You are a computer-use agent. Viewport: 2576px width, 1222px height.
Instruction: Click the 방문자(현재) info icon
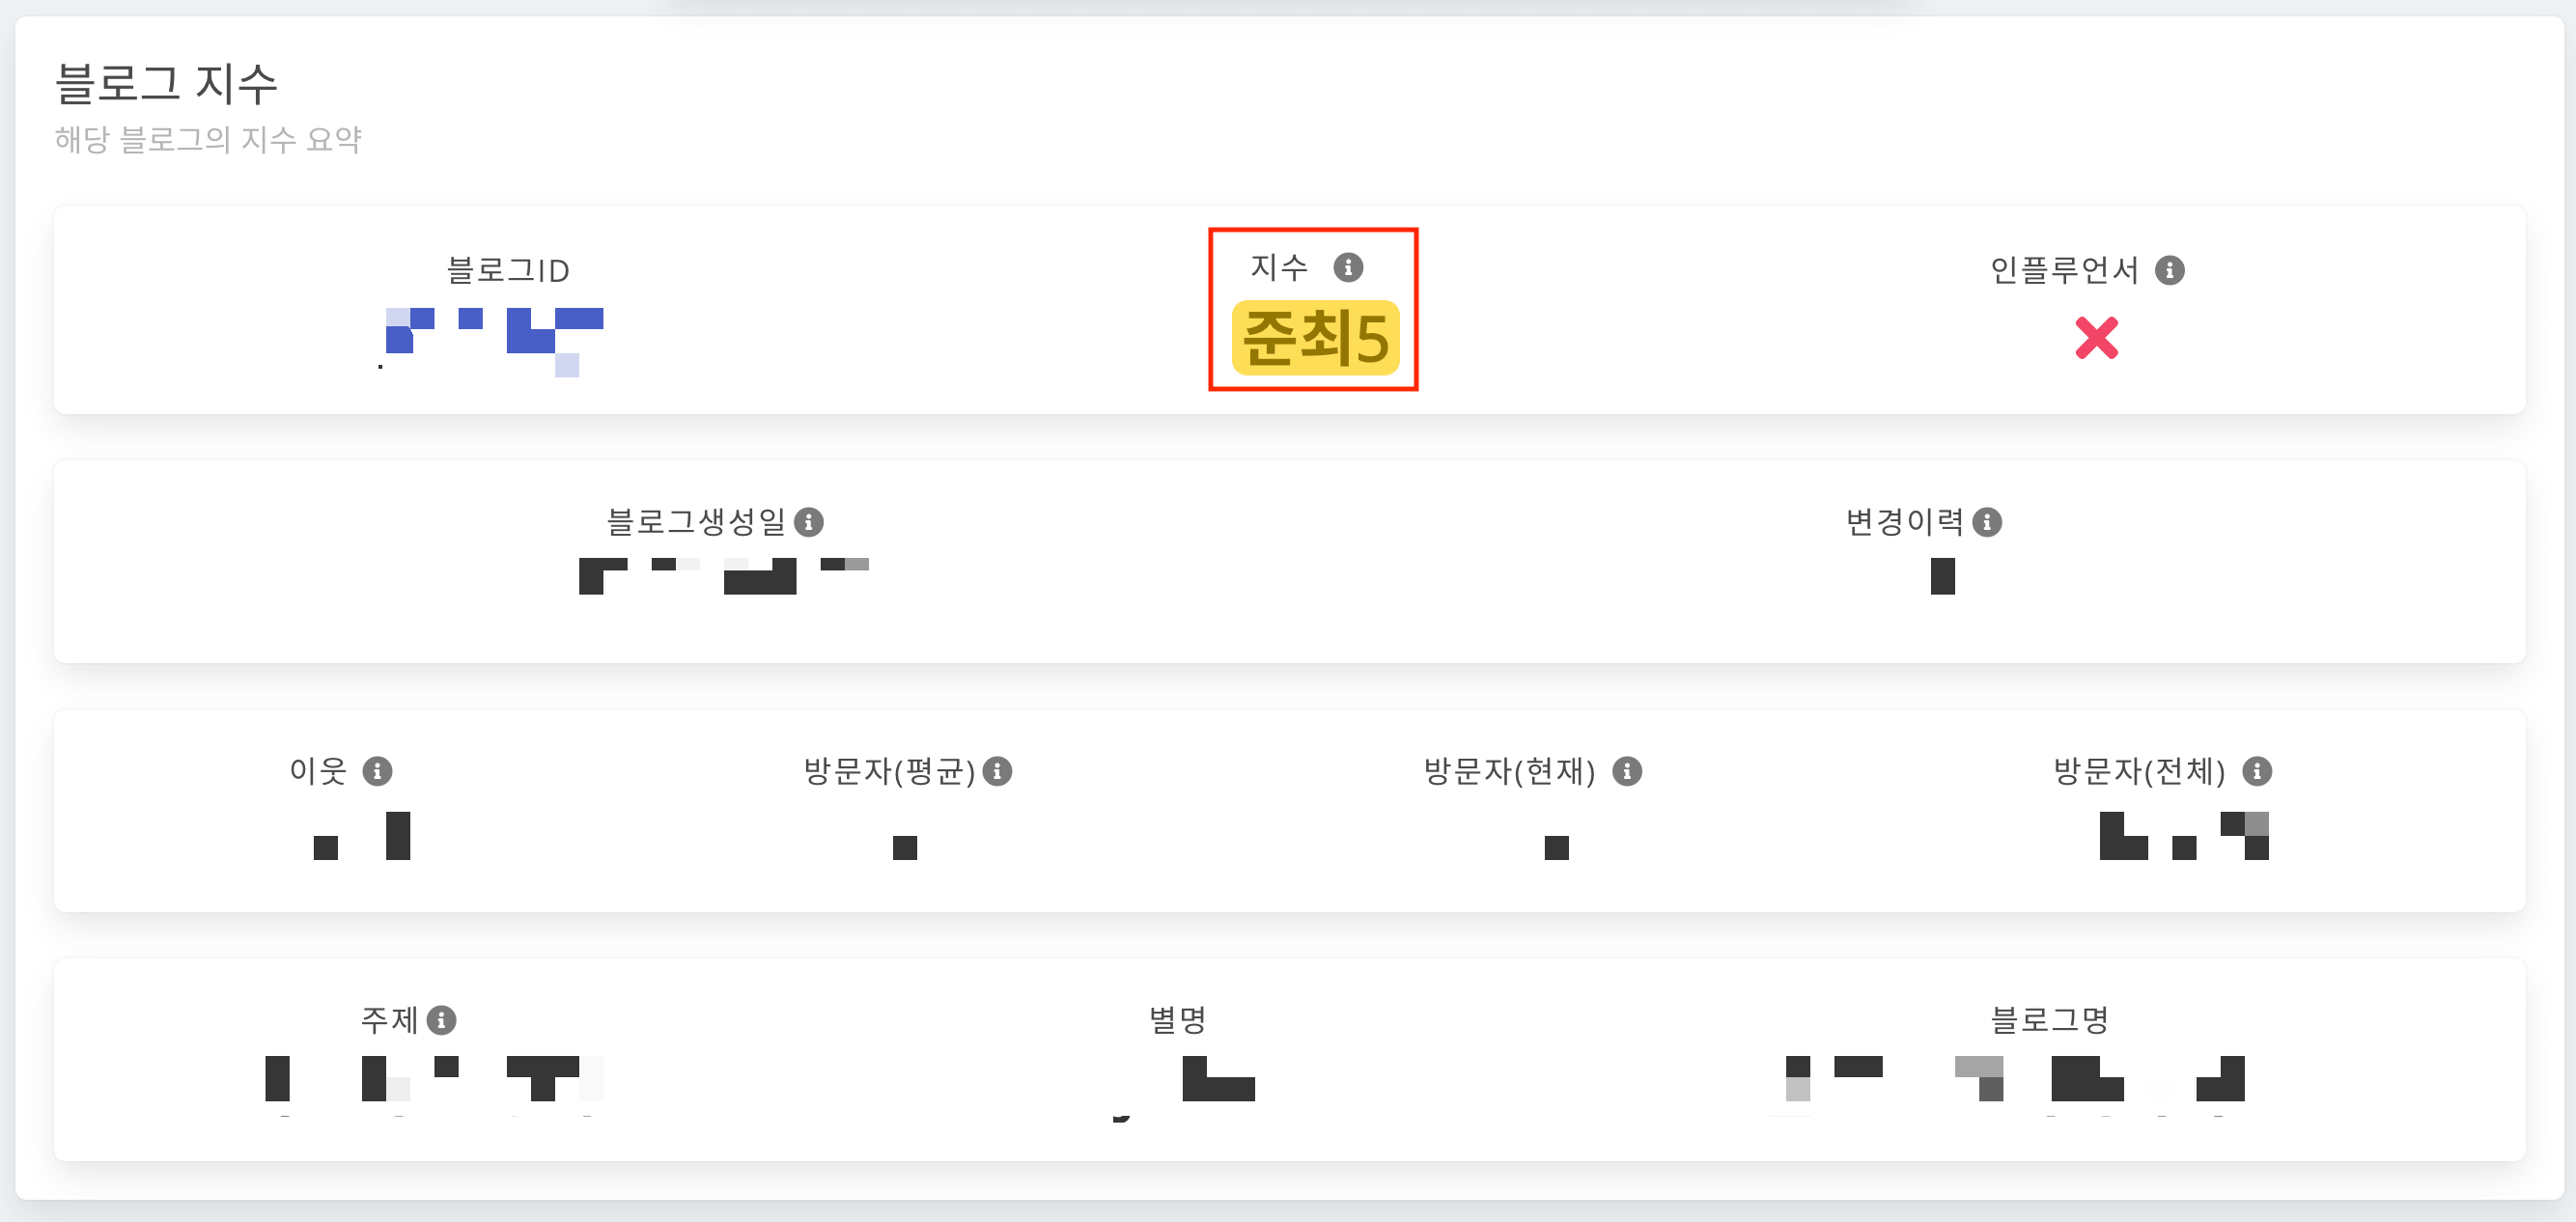pos(1628,771)
